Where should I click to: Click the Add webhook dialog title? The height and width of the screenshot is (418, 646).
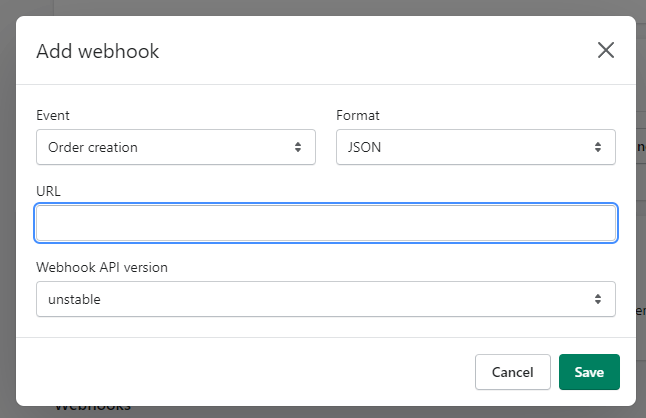point(98,51)
